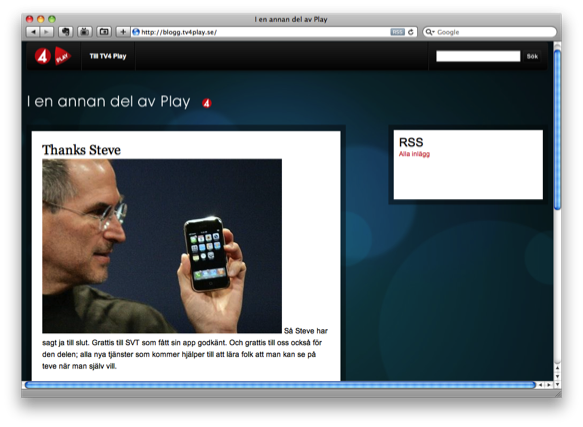Click the bug-shaped toolbar button

click(x=85, y=32)
